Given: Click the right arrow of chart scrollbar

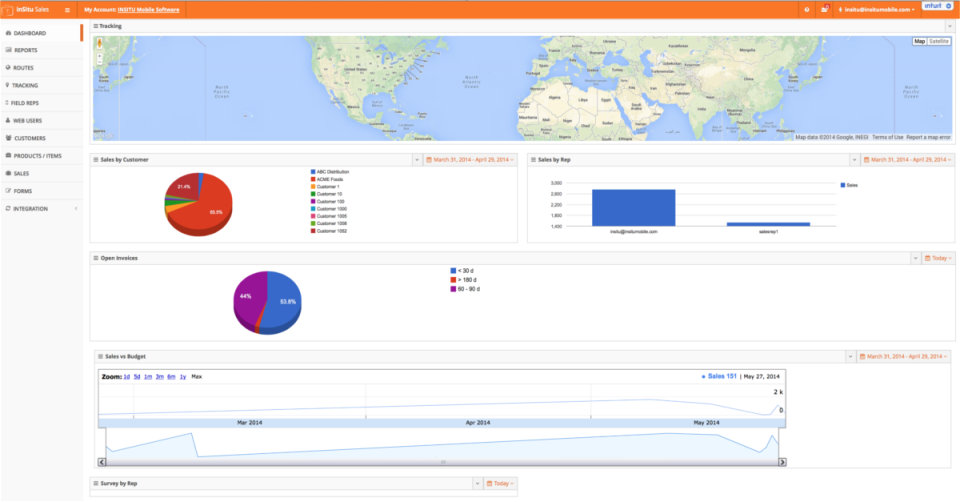Looking at the screenshot, I should 782,462.
